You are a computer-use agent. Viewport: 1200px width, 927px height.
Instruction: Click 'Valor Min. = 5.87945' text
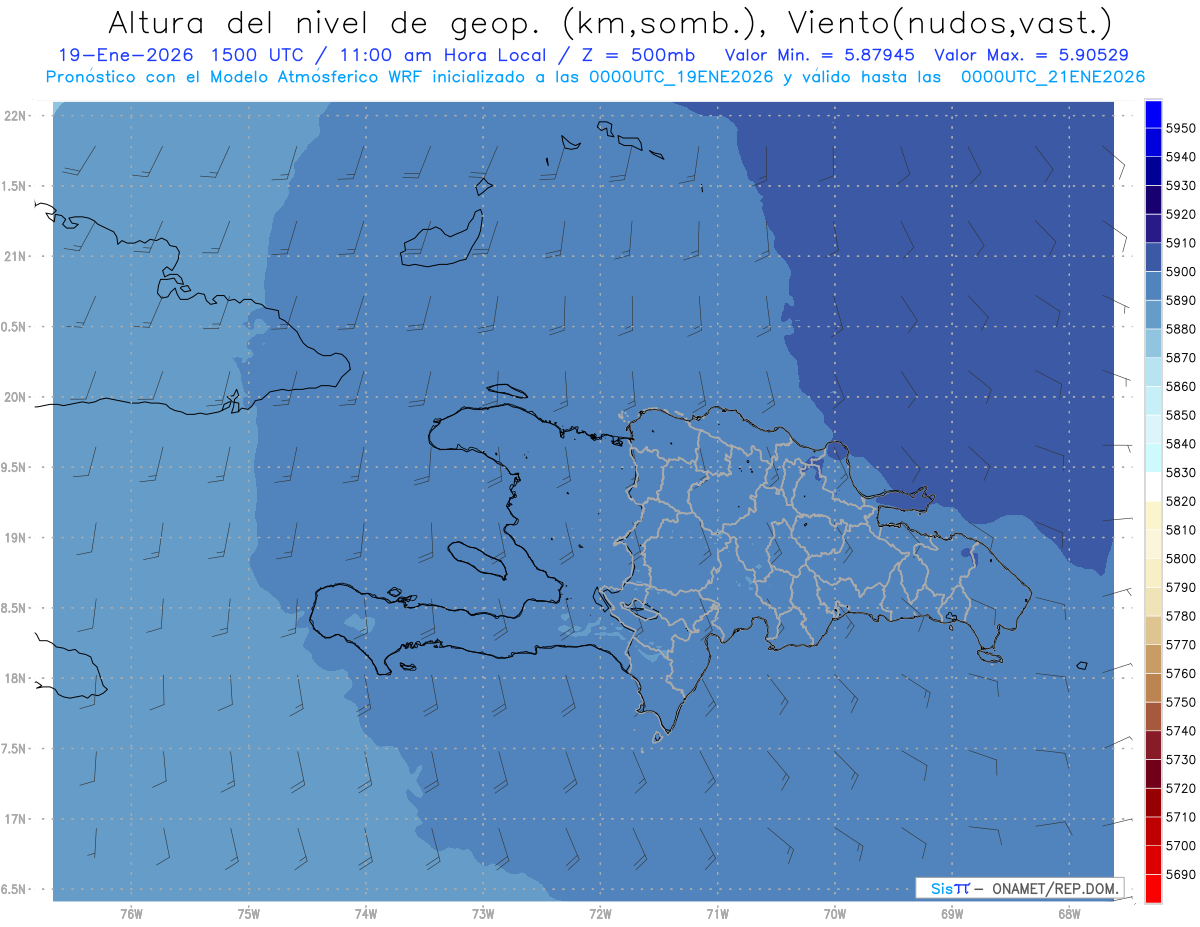click(820, 54)
